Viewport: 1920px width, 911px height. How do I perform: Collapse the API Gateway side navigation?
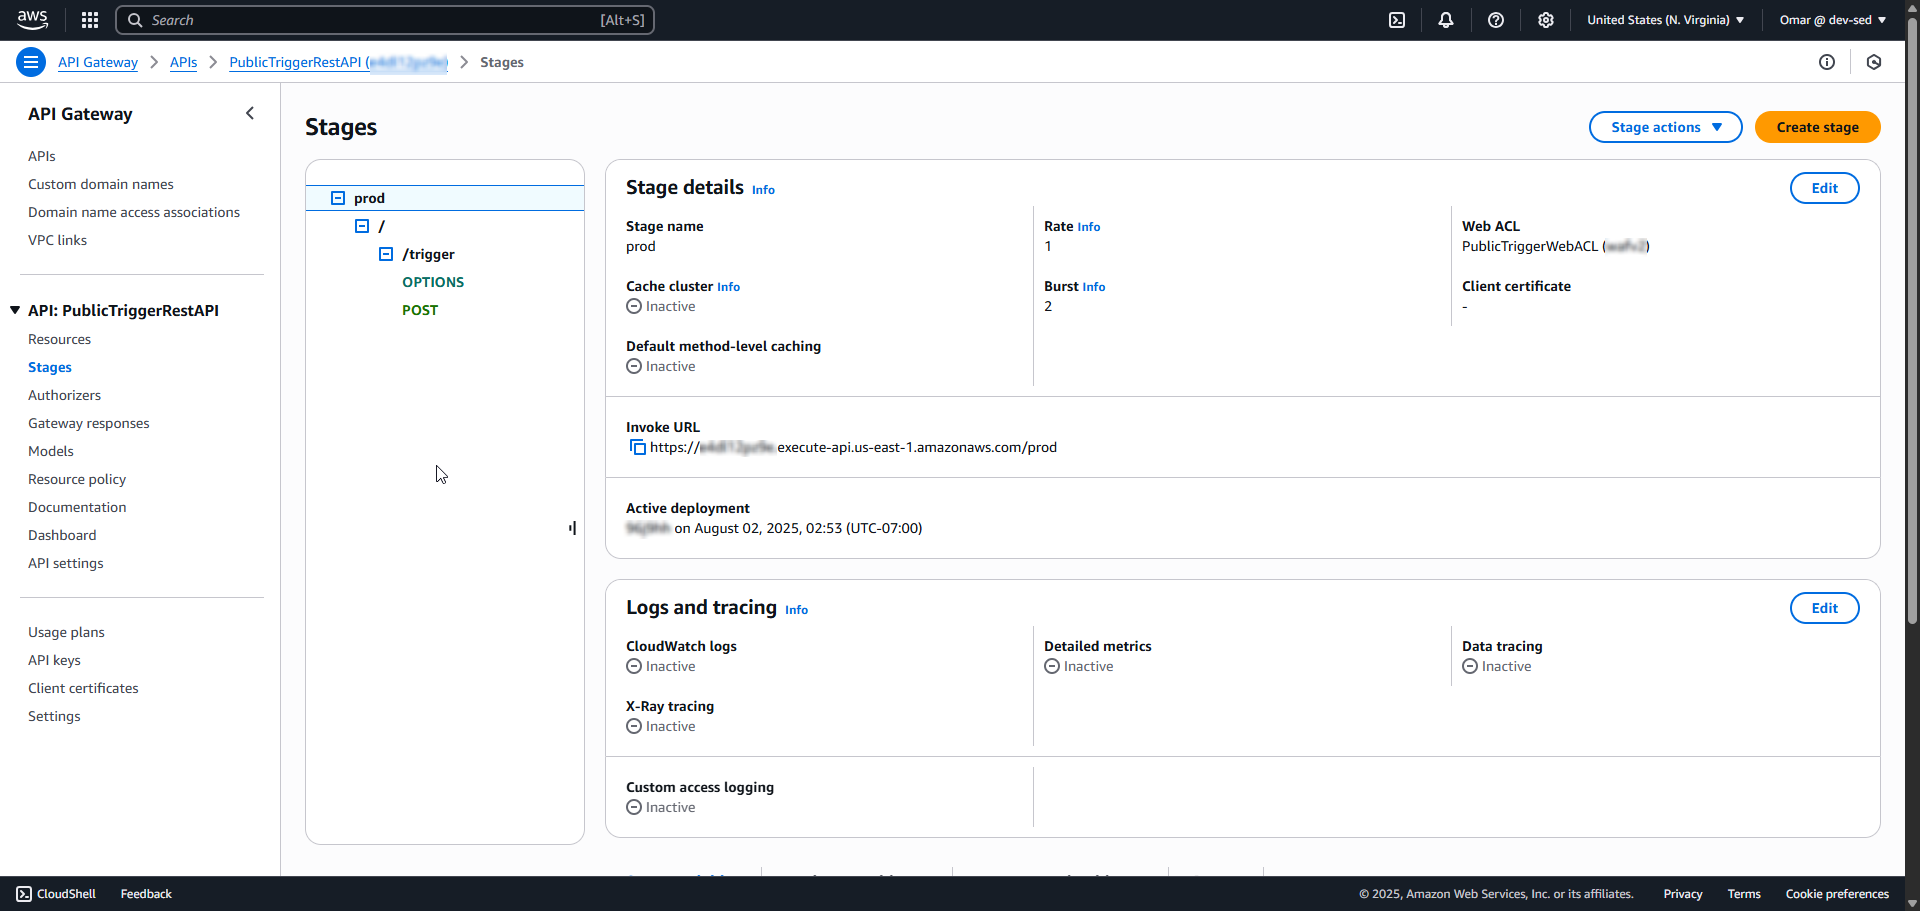click(x=250, y=113)
